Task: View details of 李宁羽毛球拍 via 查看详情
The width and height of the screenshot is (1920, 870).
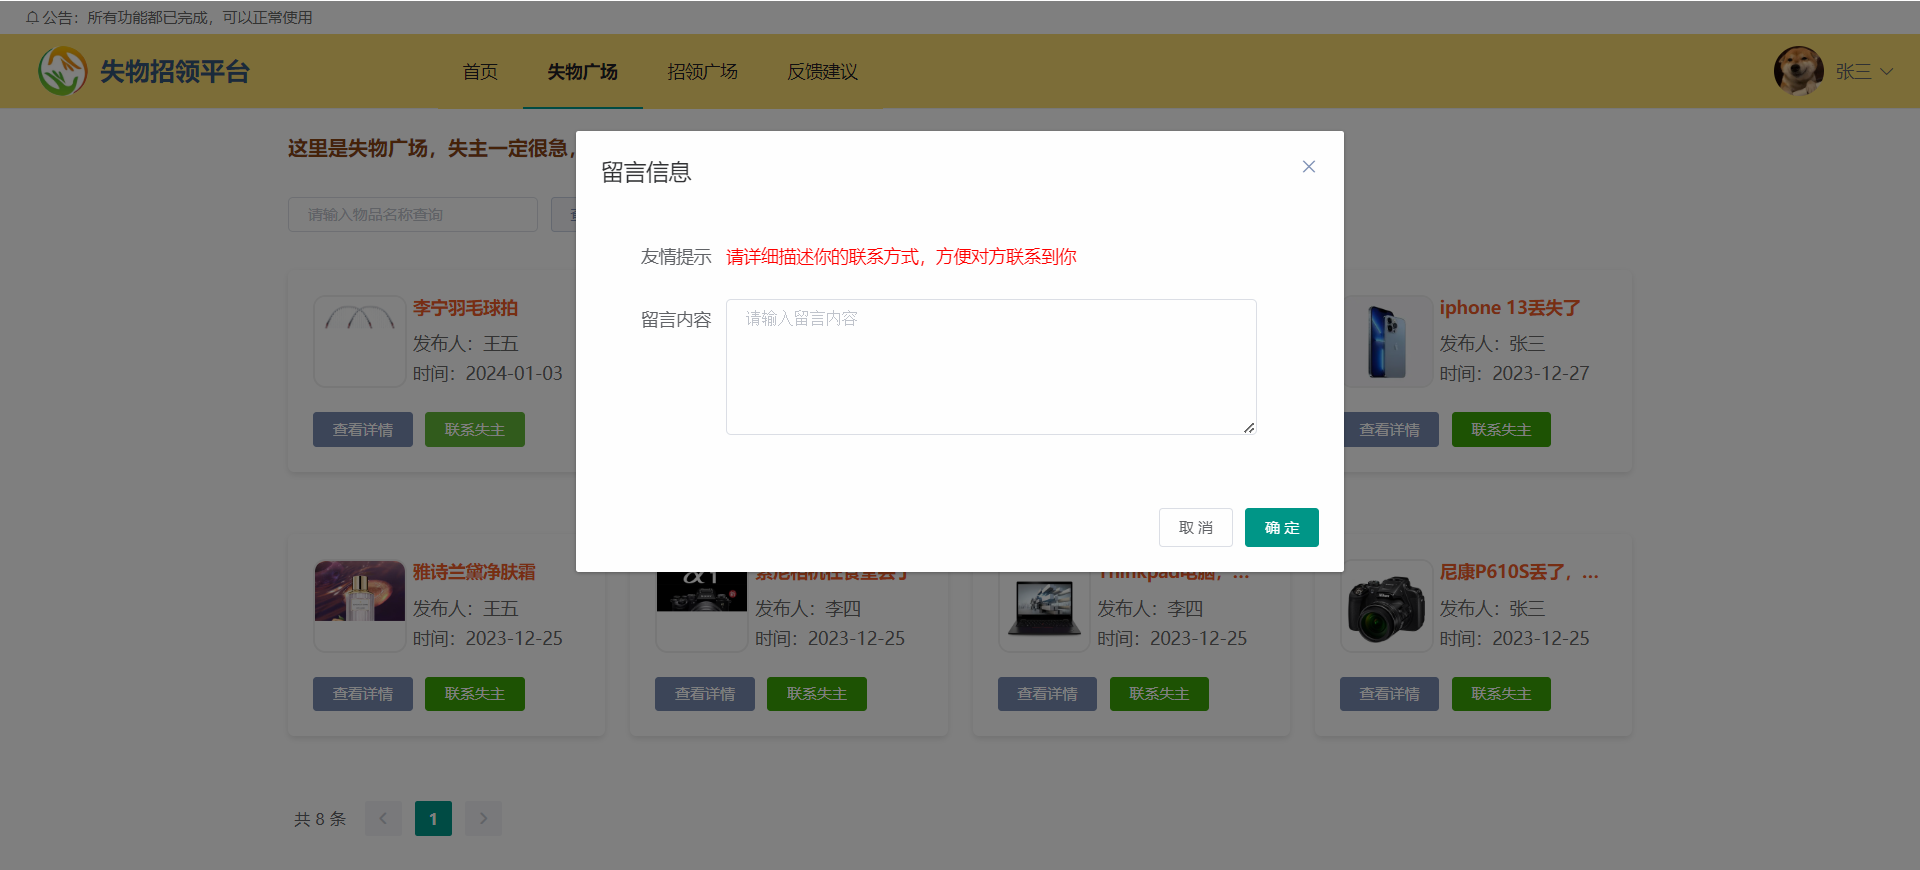Action: pos(363,430)
